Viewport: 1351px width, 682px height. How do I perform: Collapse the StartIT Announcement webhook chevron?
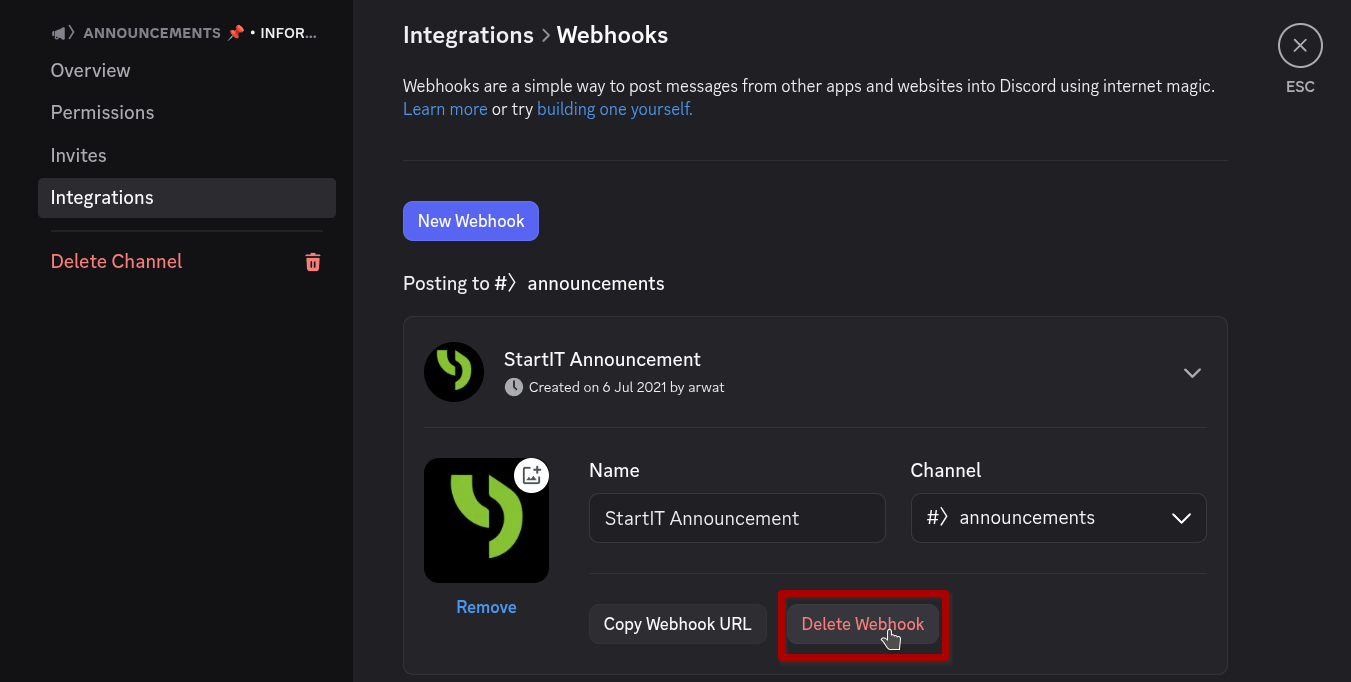[x=1191, y=372]
